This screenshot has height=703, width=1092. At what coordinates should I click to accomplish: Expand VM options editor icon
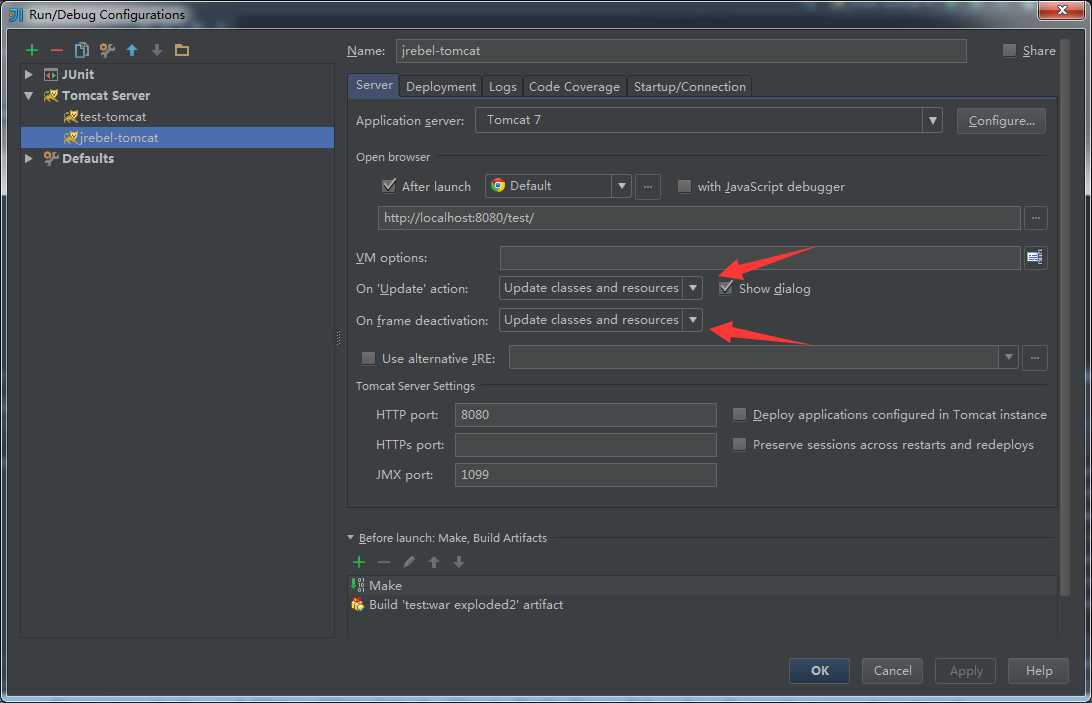click(x=1034, y=257)
